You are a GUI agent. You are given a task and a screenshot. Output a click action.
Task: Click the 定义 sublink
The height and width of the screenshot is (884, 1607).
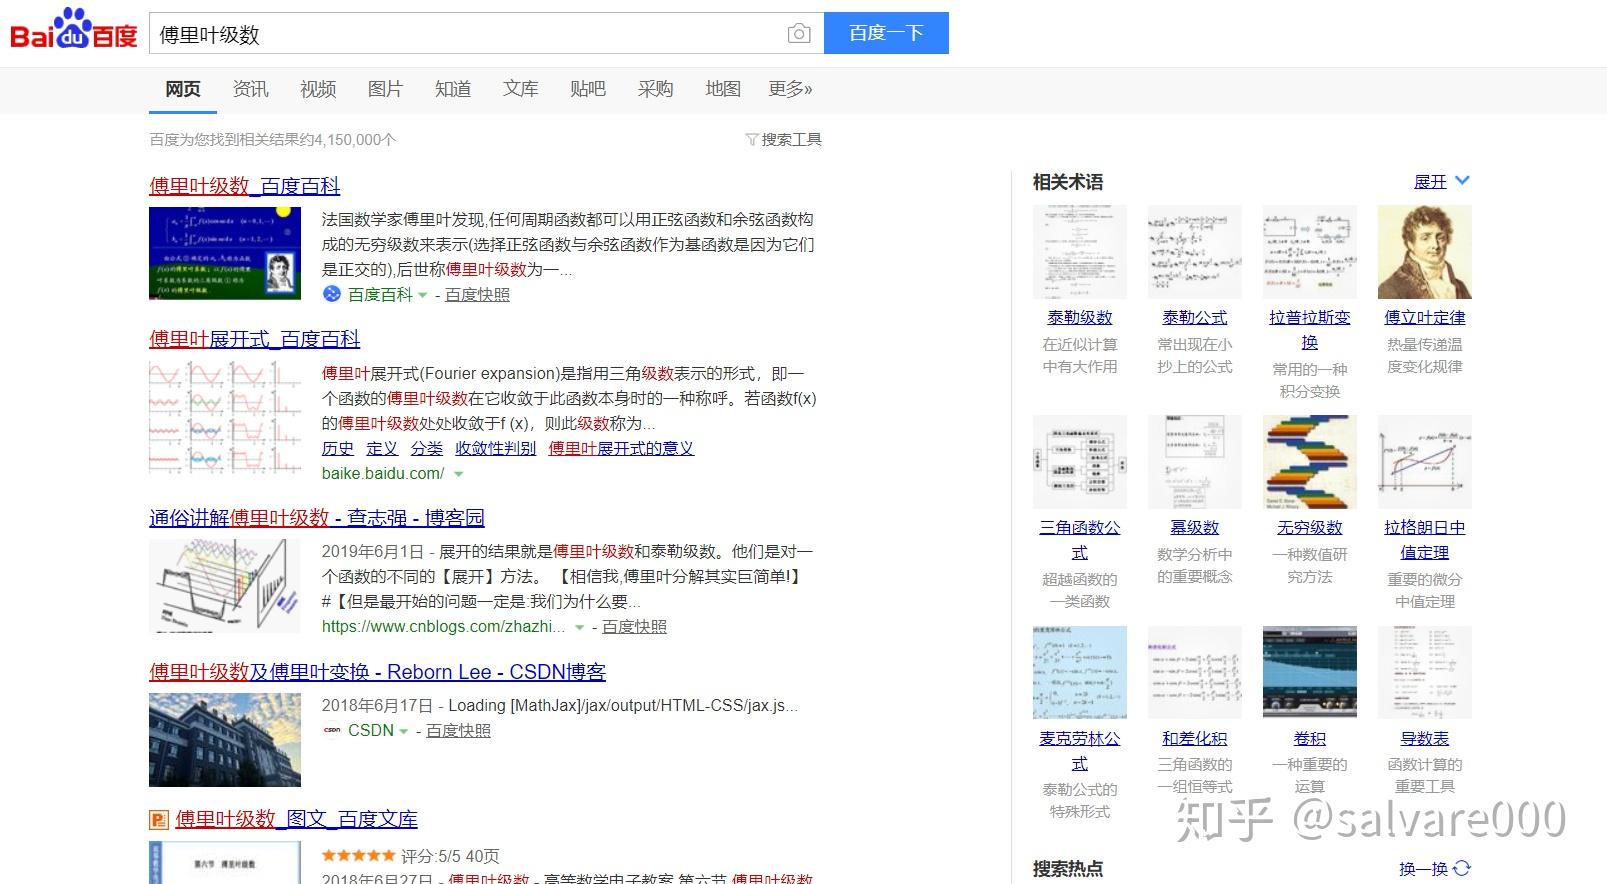[x=382, y=449]
